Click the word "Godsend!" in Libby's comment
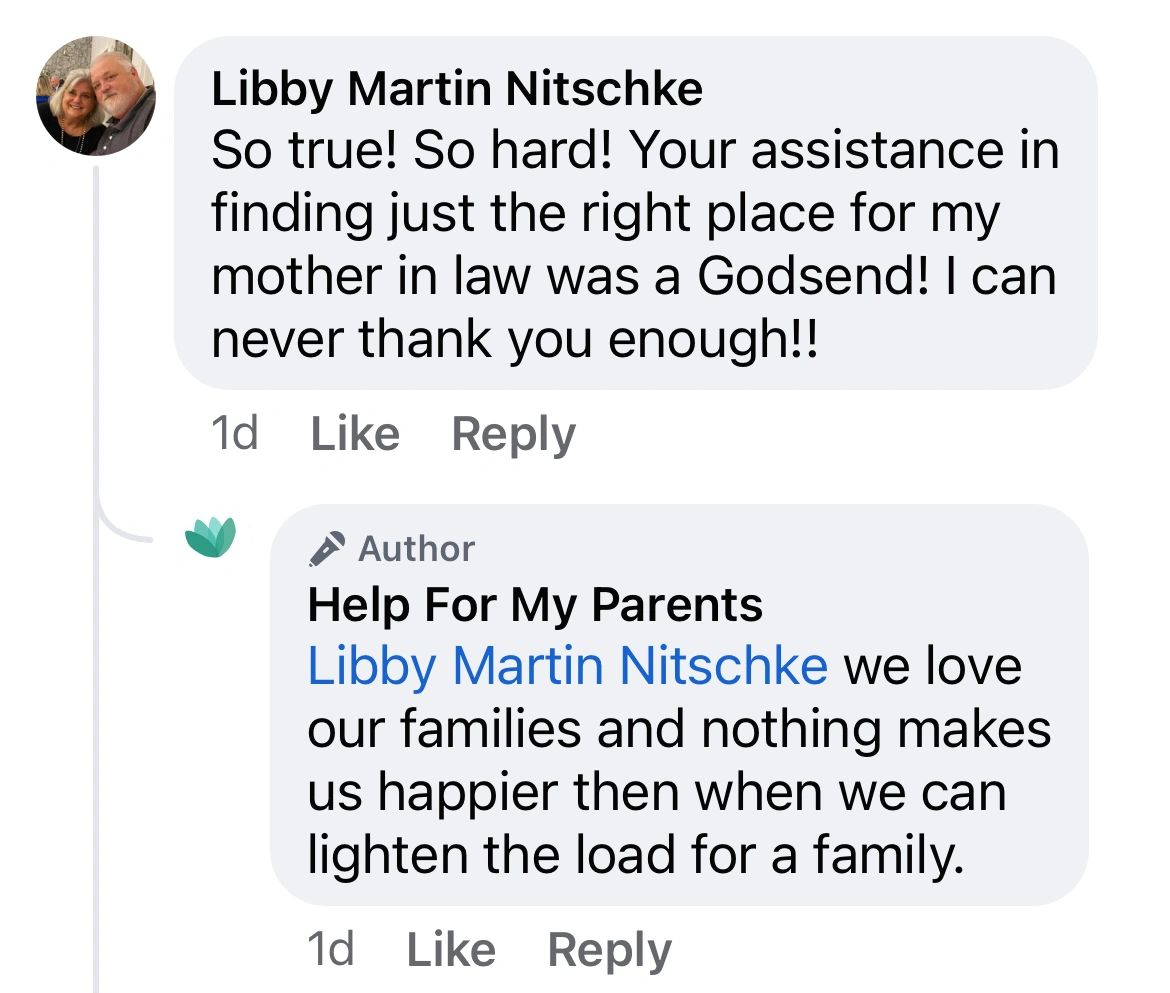This screenshot has width=1170, height=993. pyautogui.click(x=807, y=277)
